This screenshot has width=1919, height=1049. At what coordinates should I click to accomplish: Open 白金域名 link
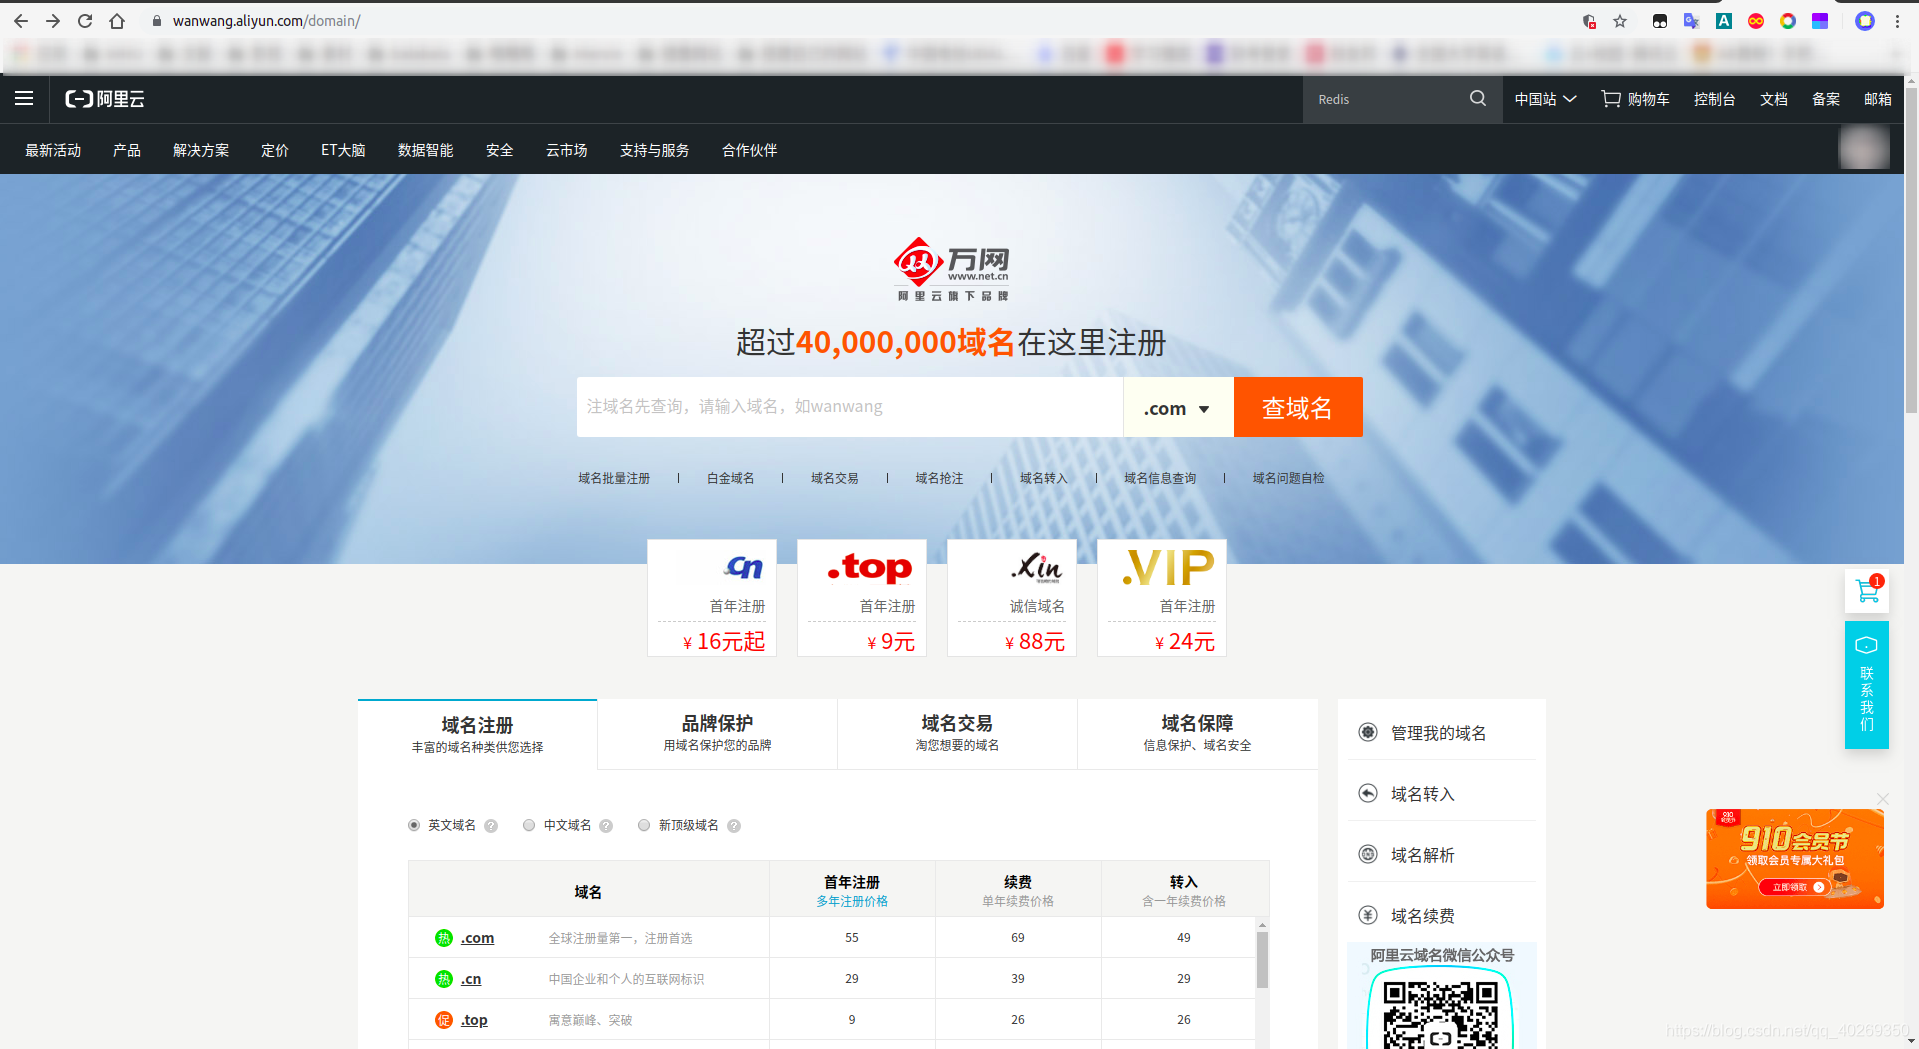[731, 478]
